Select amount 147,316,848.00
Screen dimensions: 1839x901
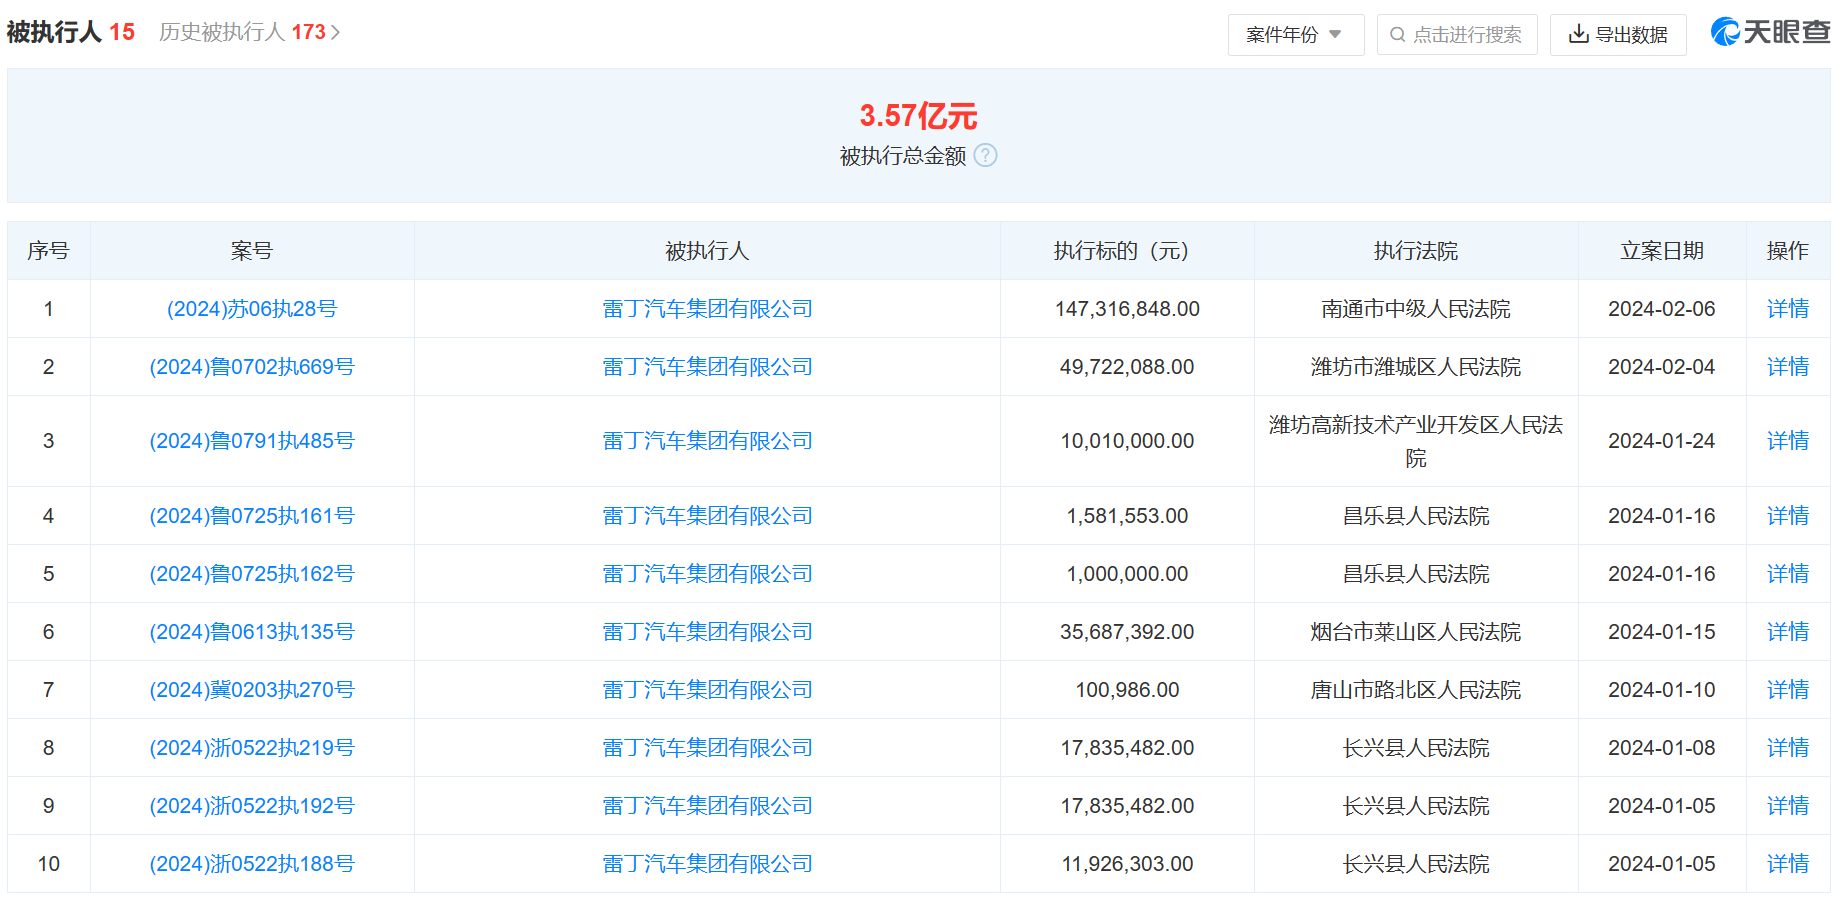[x=1127, y=309]
